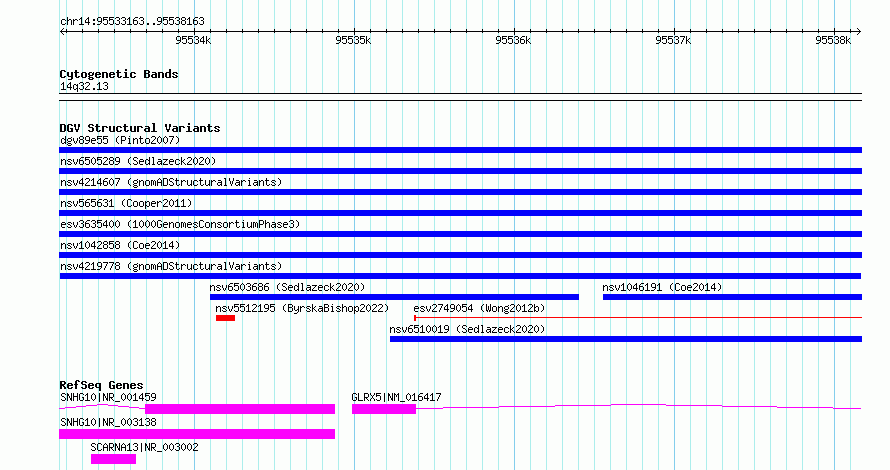
Task: Select the dgv89e55 blue variant bar
Action: [460, 150]
